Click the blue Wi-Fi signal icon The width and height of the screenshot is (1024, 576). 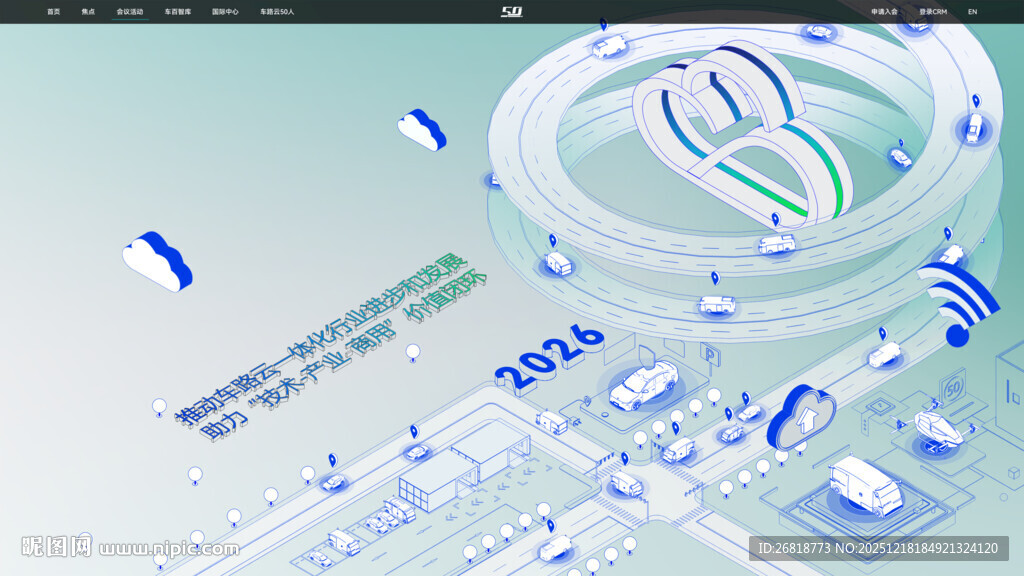960,303
